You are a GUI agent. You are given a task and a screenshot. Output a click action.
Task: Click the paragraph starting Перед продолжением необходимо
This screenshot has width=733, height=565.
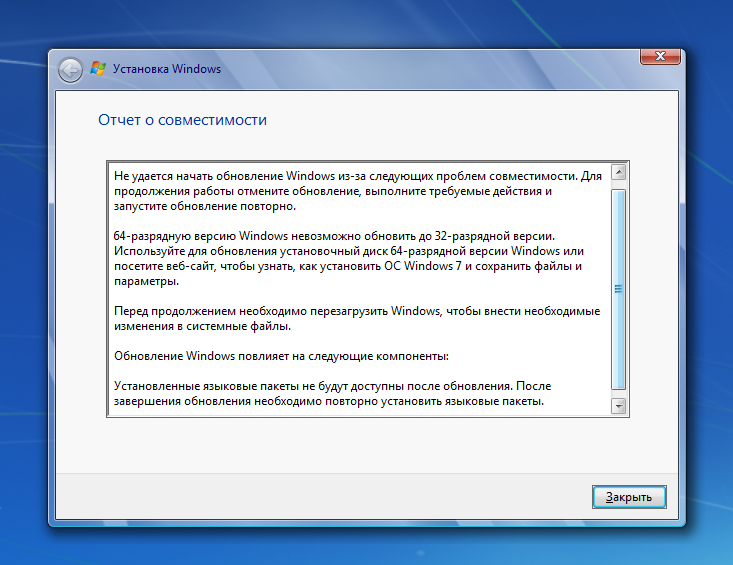[357, 318]
